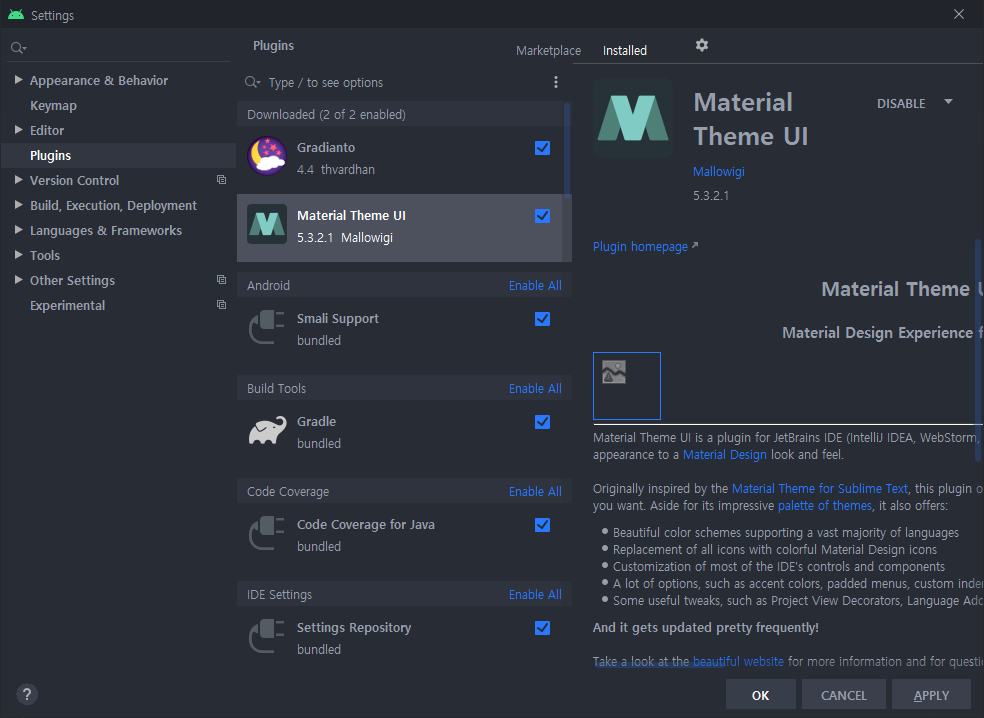Toggle the Settings Repository checkbox
984x718 pixels.
[542, 628]
